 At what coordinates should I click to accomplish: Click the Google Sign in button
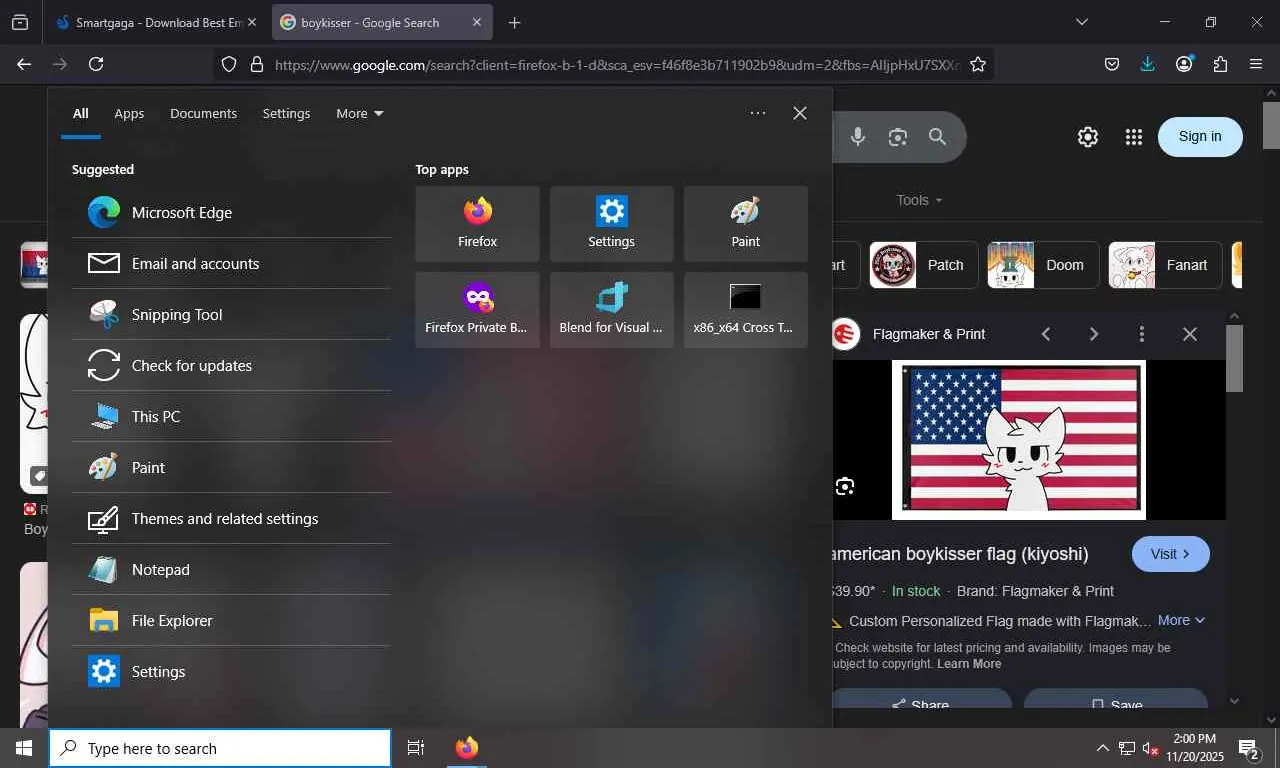[1200, 137]
